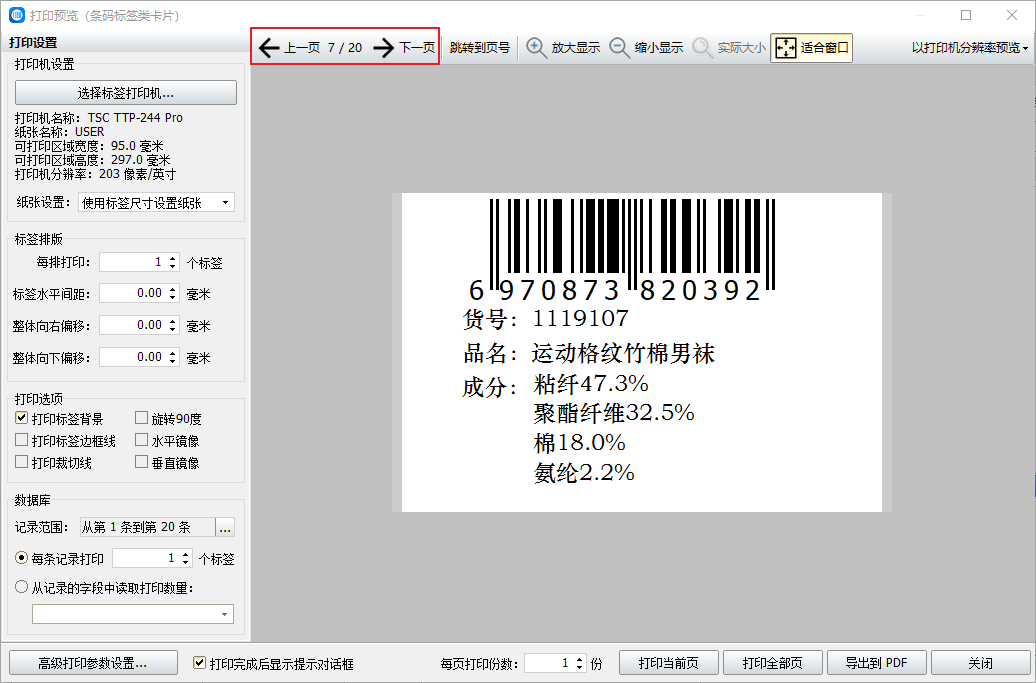Decrease 整体向下偏移 with down arrow
Viewport: 1036px width, 683px height.
point(172,361)
